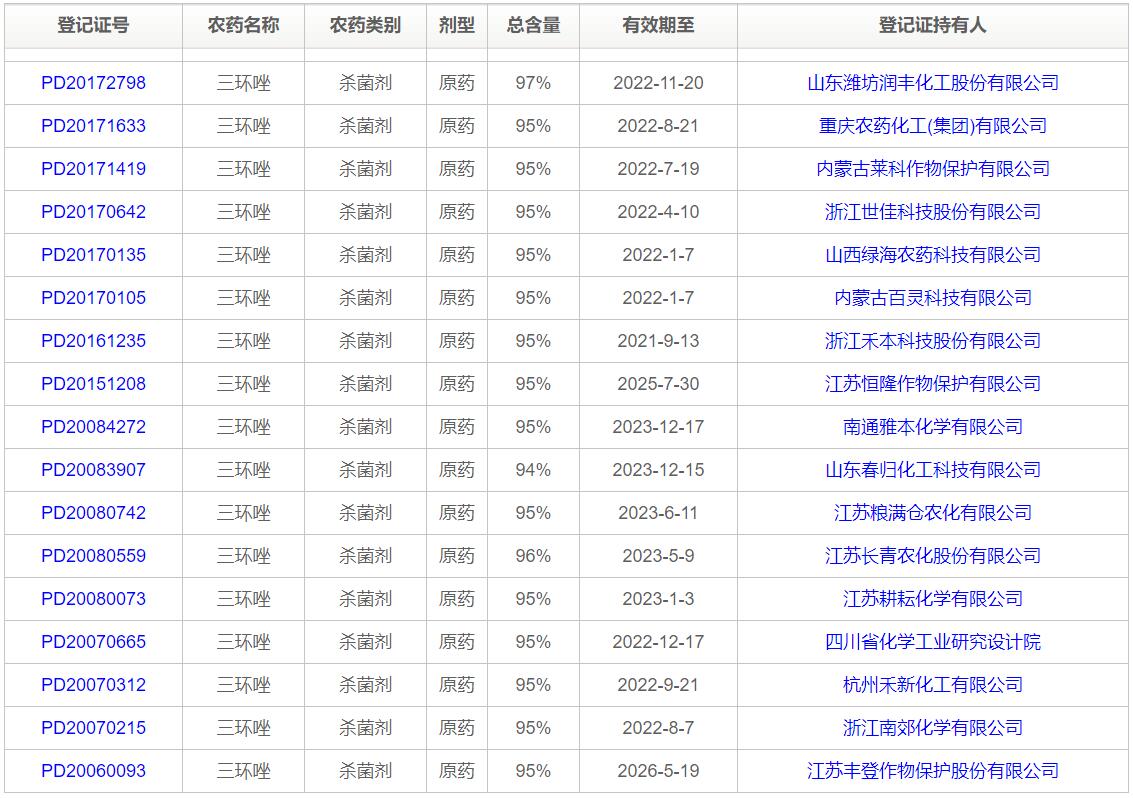Open registration PD20171419 link
The height and width of the screenshot is (798, 1133).
pos(93,169)
